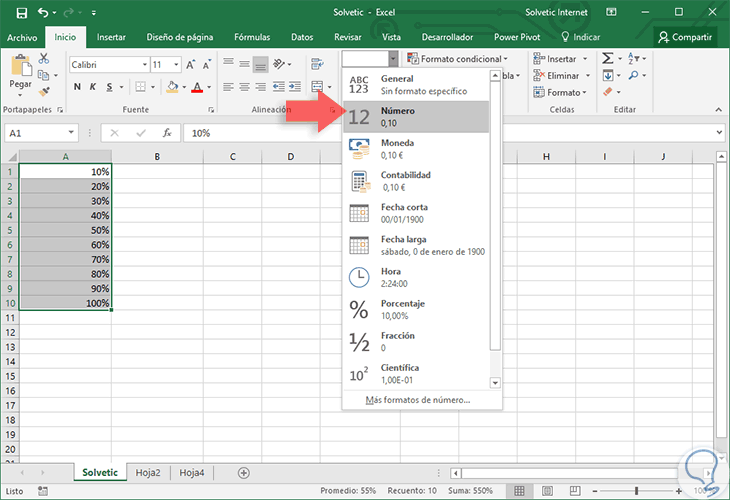The image size is (730, 500).
Task: Add a new sheet with plus icon
Action: pyautogui.click(x=243, y=472)
